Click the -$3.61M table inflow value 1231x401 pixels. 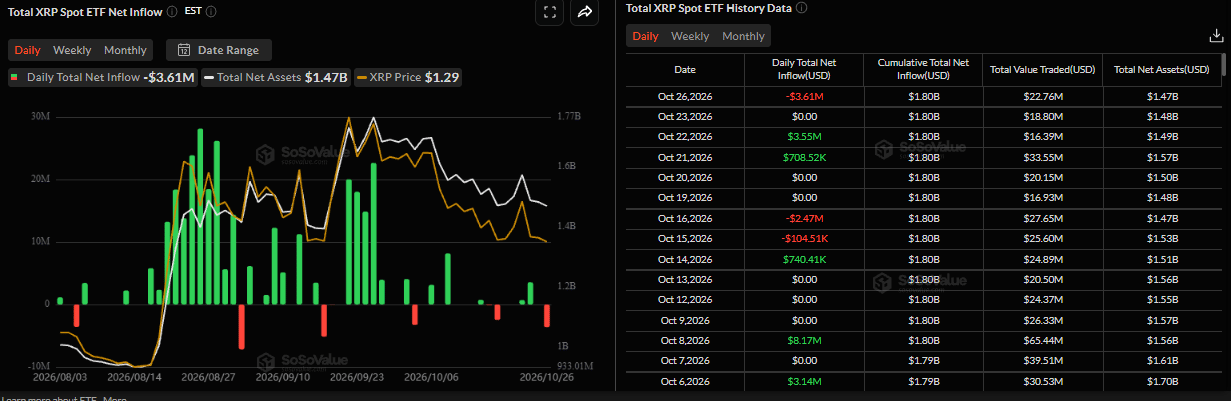(x=804, y=96)
